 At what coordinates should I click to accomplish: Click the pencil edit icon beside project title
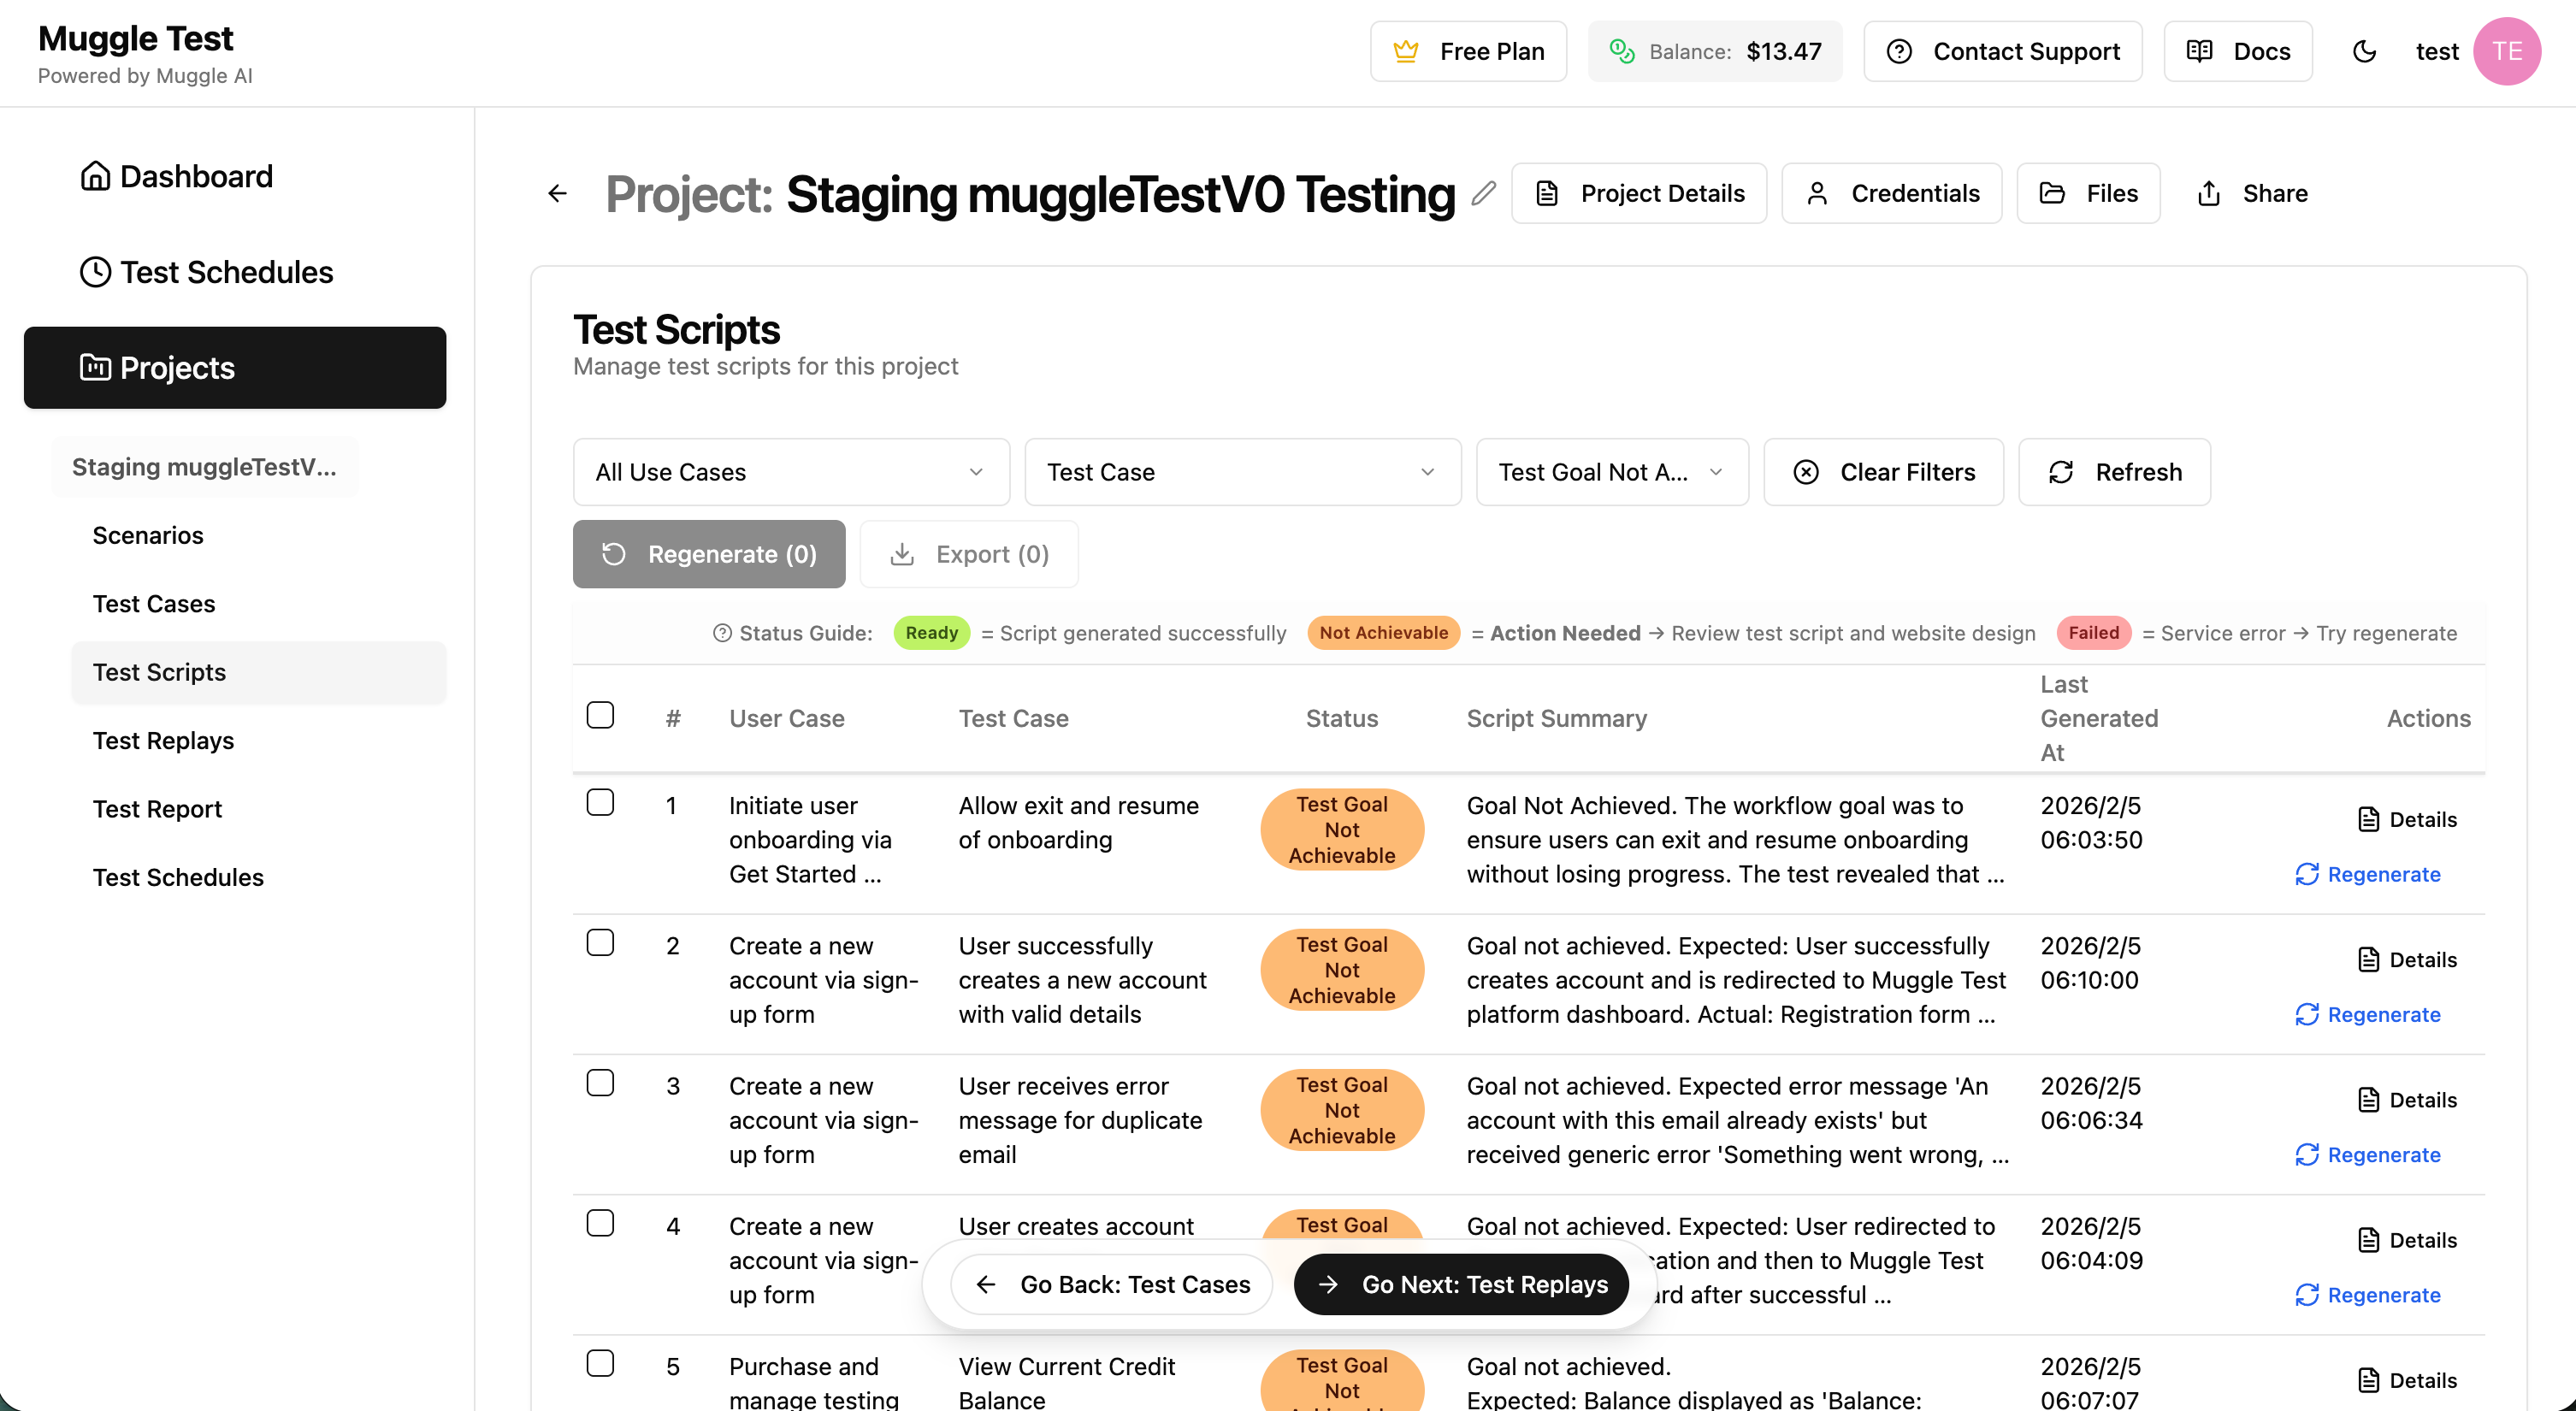point(1484,193)
